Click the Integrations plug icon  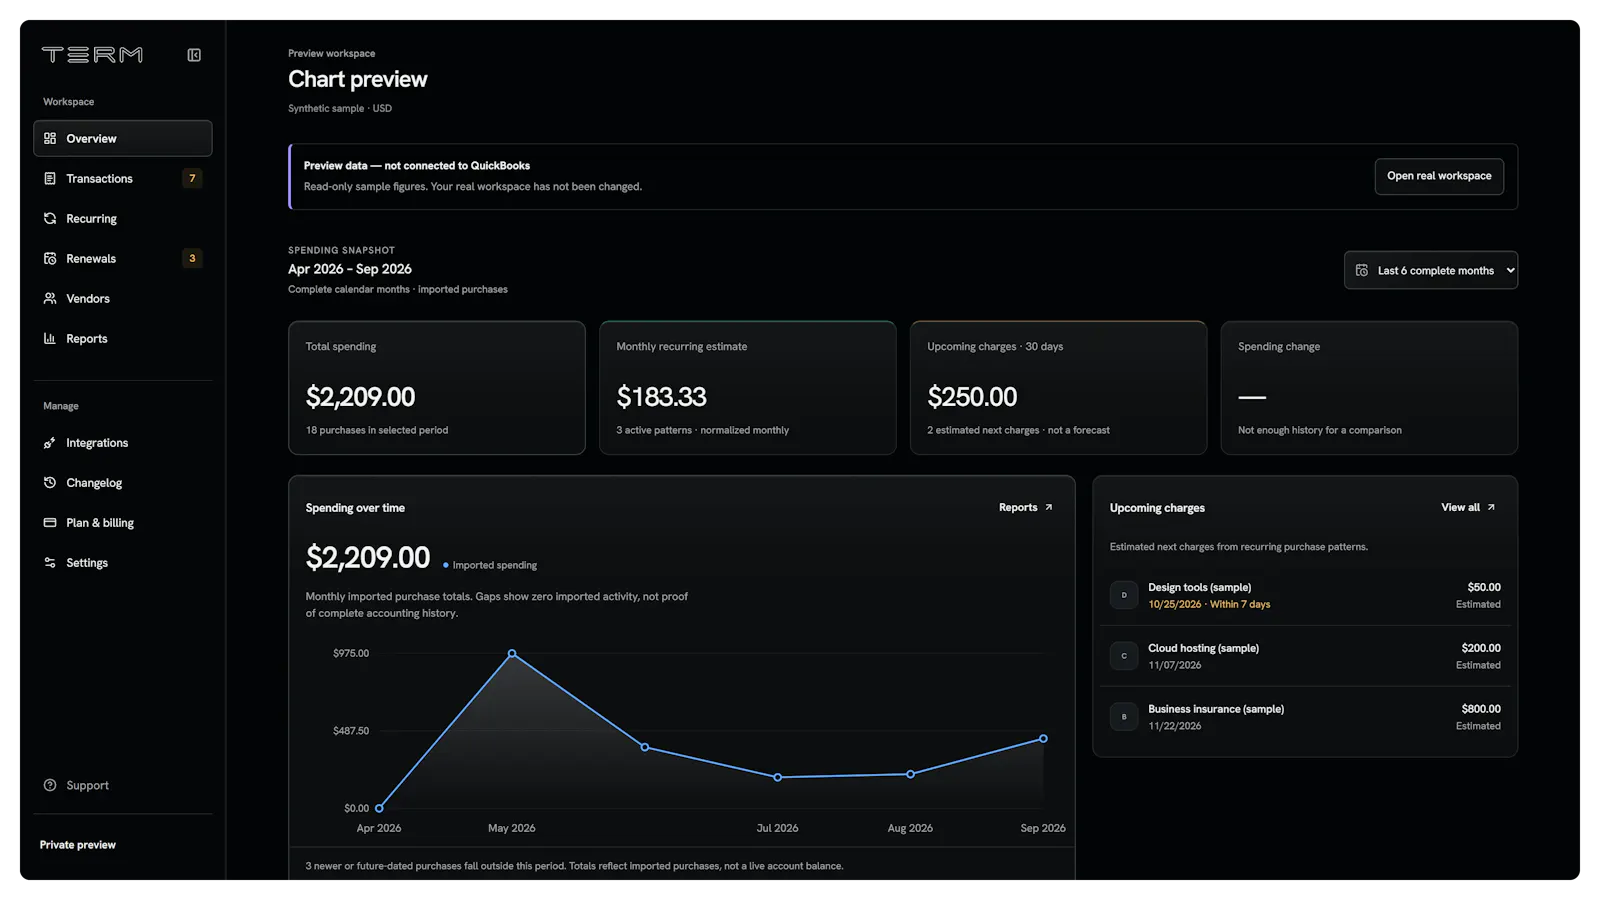click(x=50, y=442)
